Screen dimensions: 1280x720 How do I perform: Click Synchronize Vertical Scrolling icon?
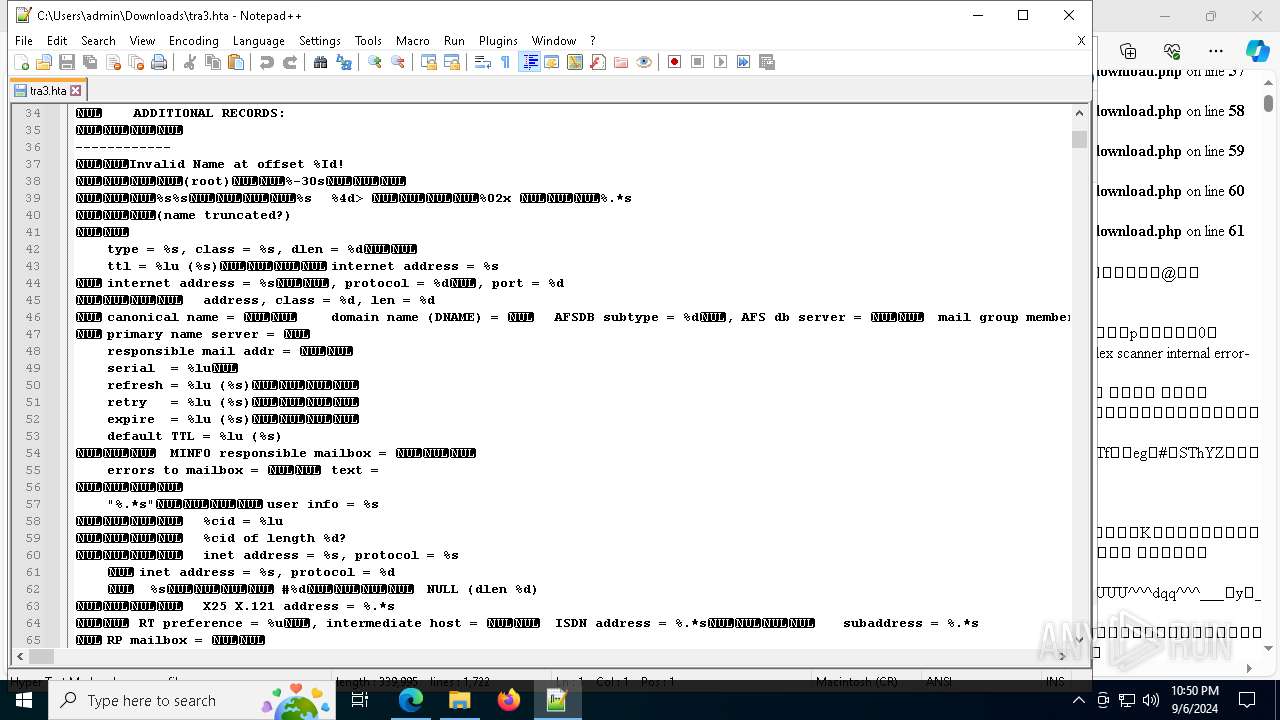429,62
